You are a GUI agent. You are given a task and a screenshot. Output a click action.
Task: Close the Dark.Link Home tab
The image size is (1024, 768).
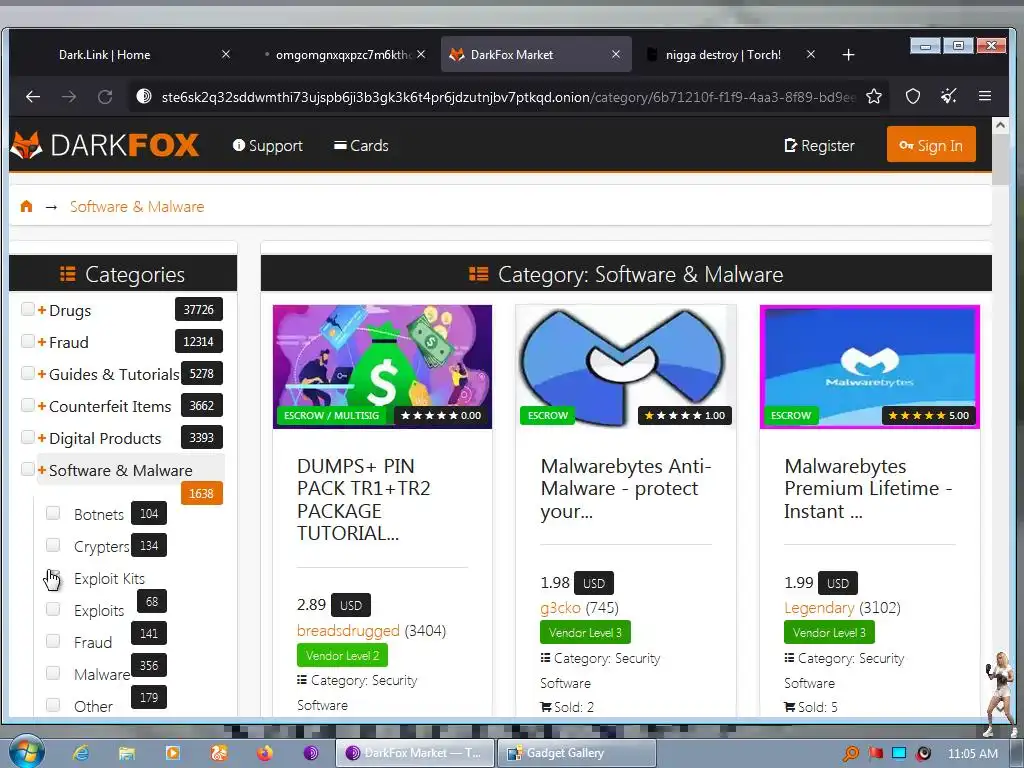(x=225, y=55)
